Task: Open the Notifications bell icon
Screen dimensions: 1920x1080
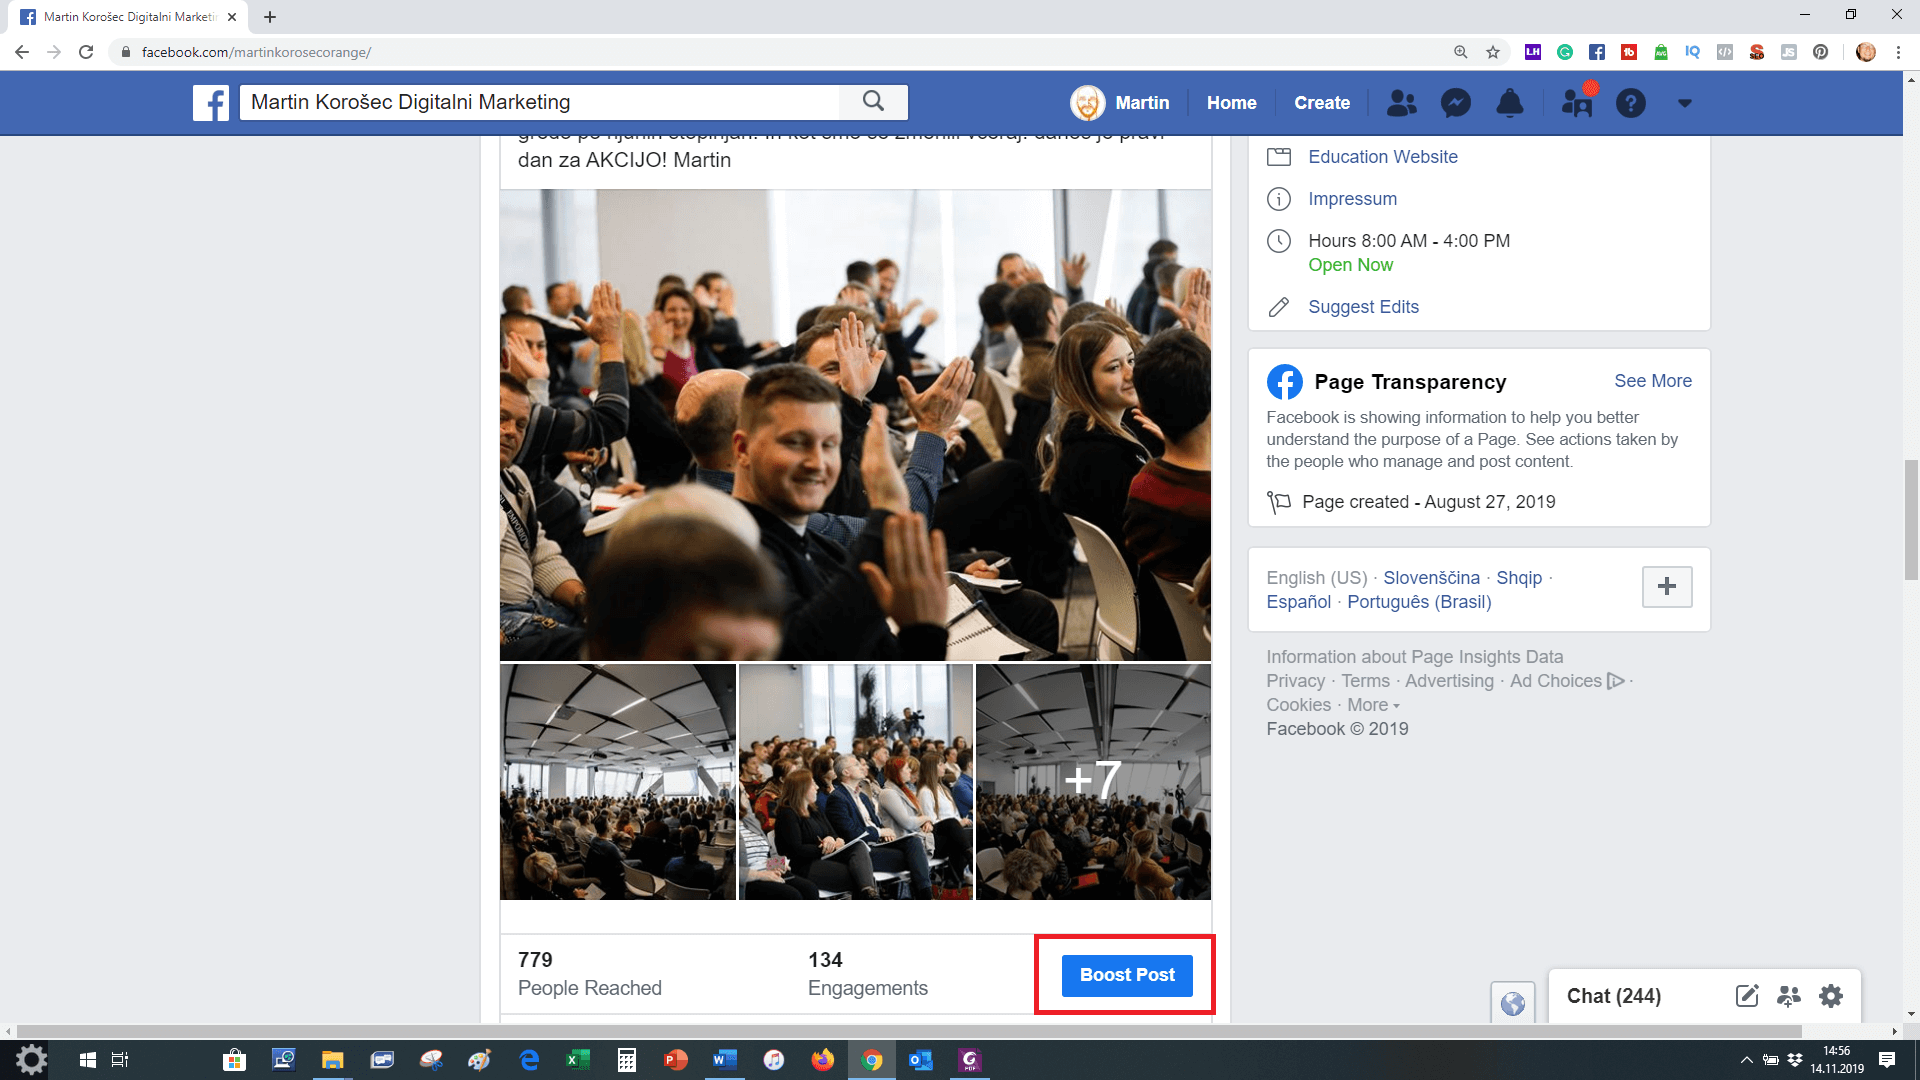Action: [1509, 103]
